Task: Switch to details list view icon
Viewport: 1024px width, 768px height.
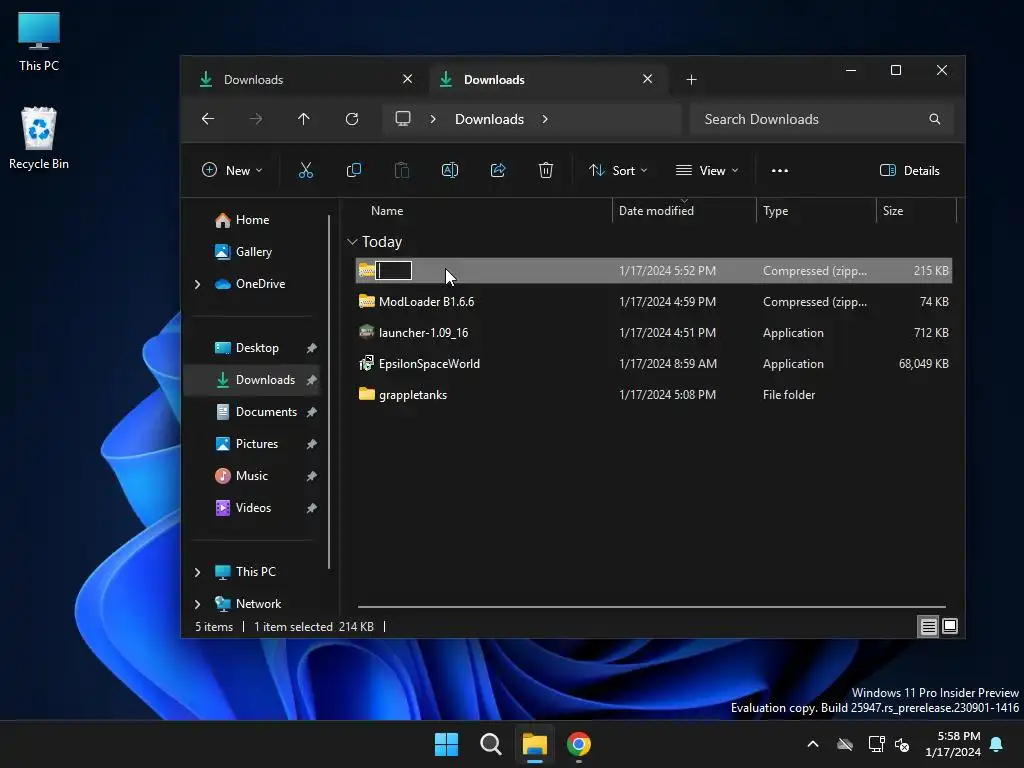Action: click(928, 626)
